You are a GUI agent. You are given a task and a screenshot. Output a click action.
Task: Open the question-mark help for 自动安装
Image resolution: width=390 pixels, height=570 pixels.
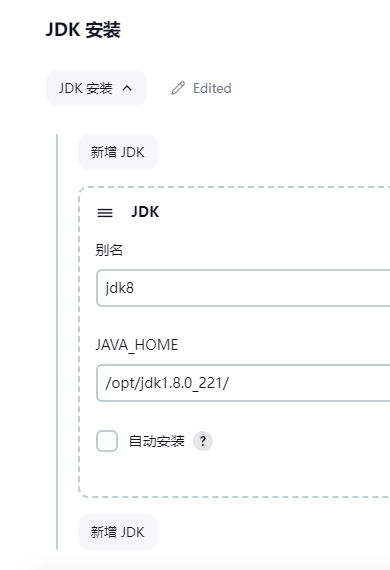(203, 441)
